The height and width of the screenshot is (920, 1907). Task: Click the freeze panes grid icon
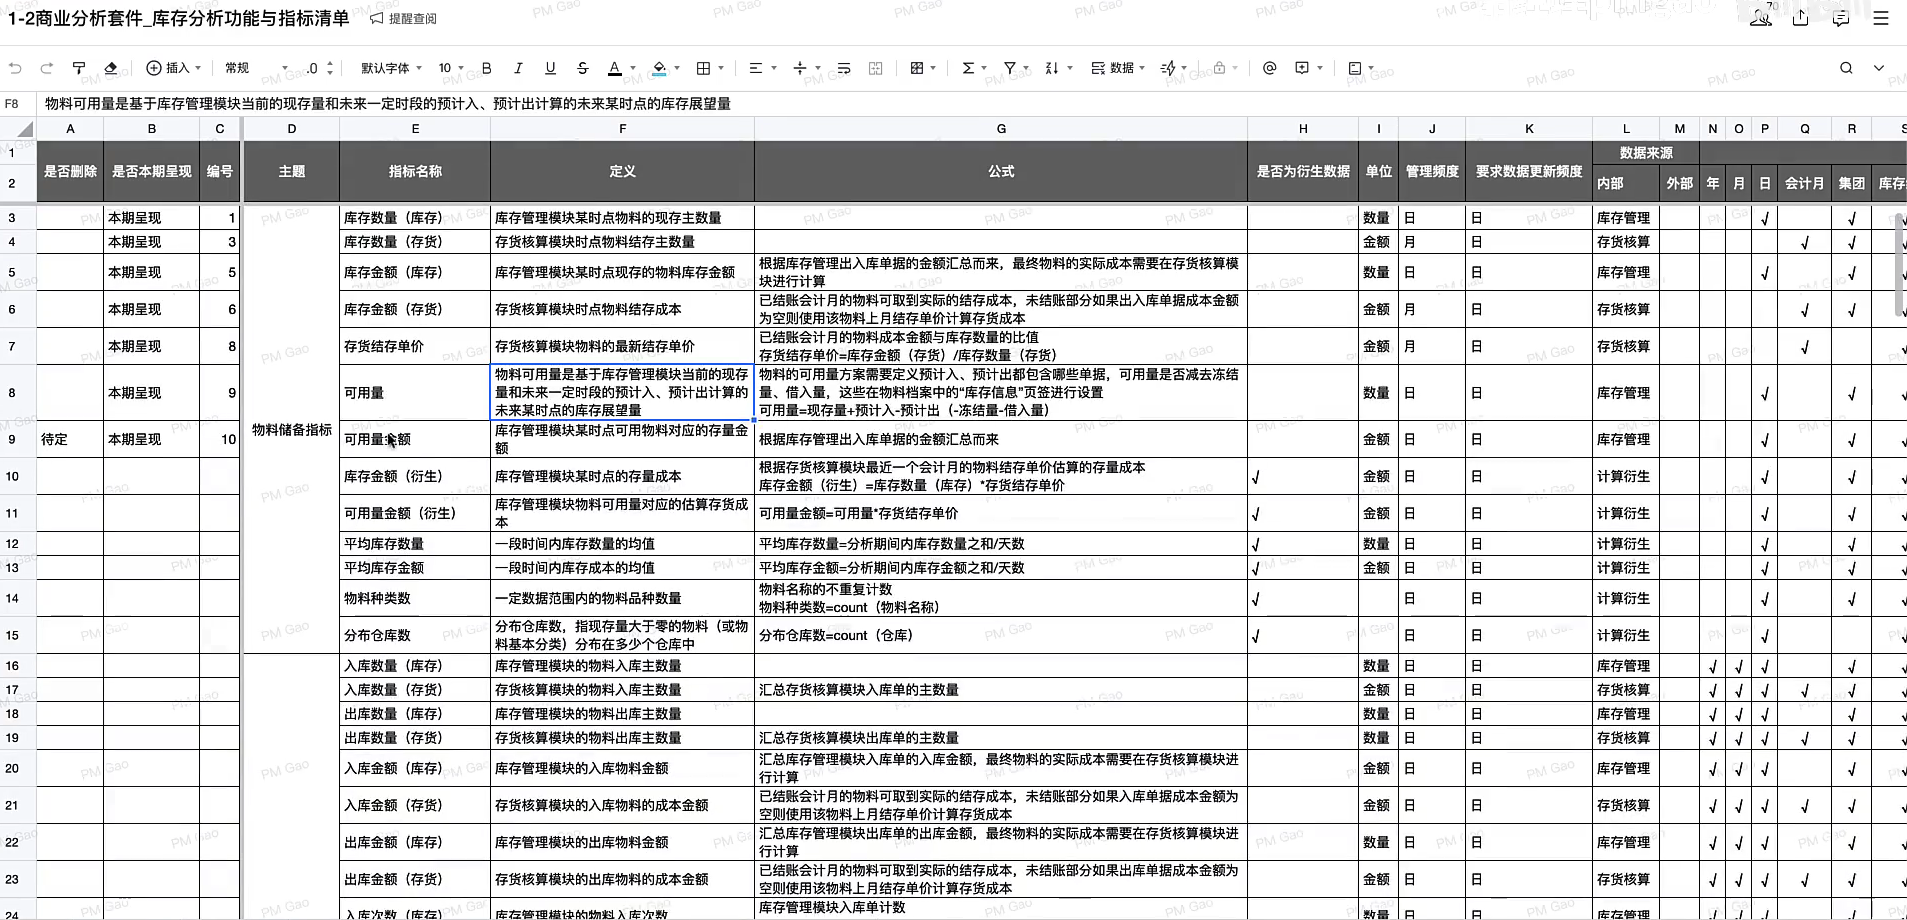(x=917, y=68)
